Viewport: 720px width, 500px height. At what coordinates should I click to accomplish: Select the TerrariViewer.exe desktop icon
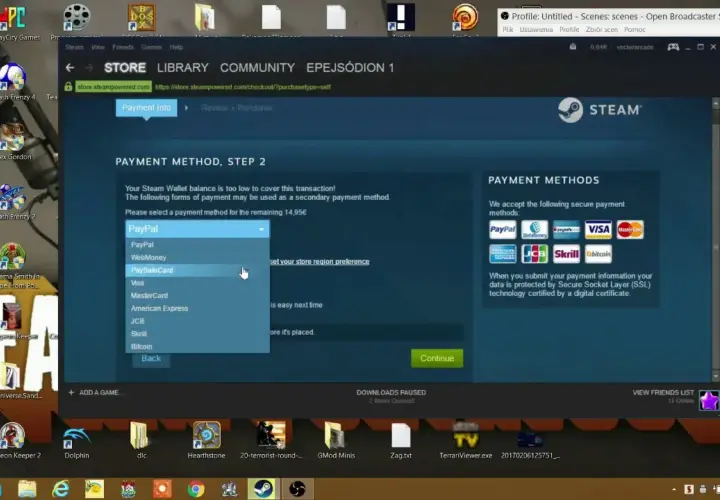coord(466,440)
